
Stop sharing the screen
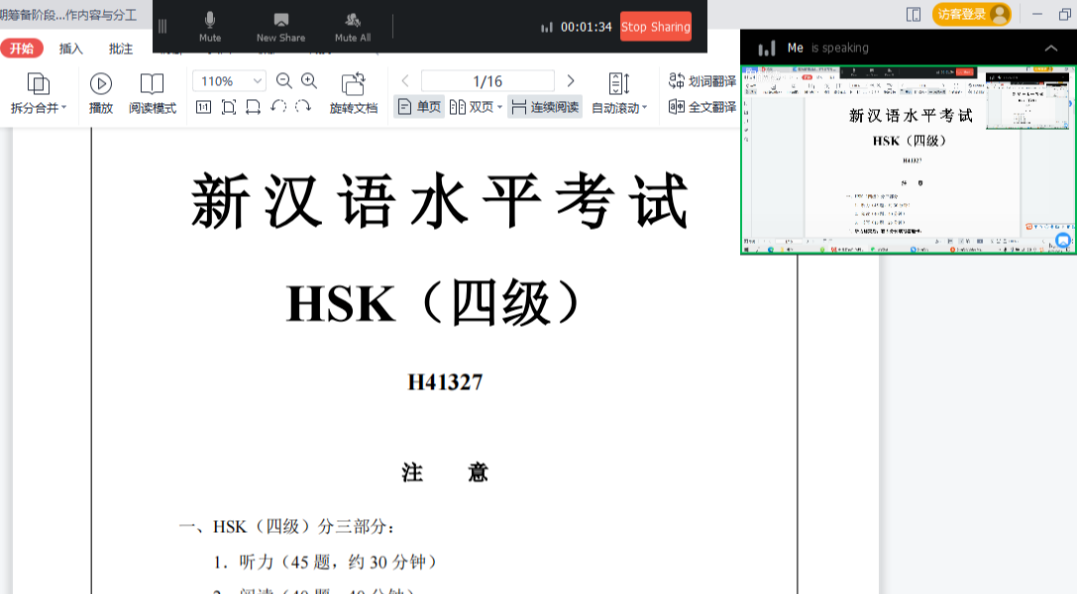(655, 27)
